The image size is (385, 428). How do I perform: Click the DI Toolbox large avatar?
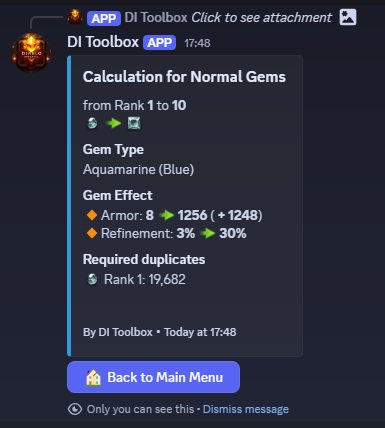(x=31, y=53)
